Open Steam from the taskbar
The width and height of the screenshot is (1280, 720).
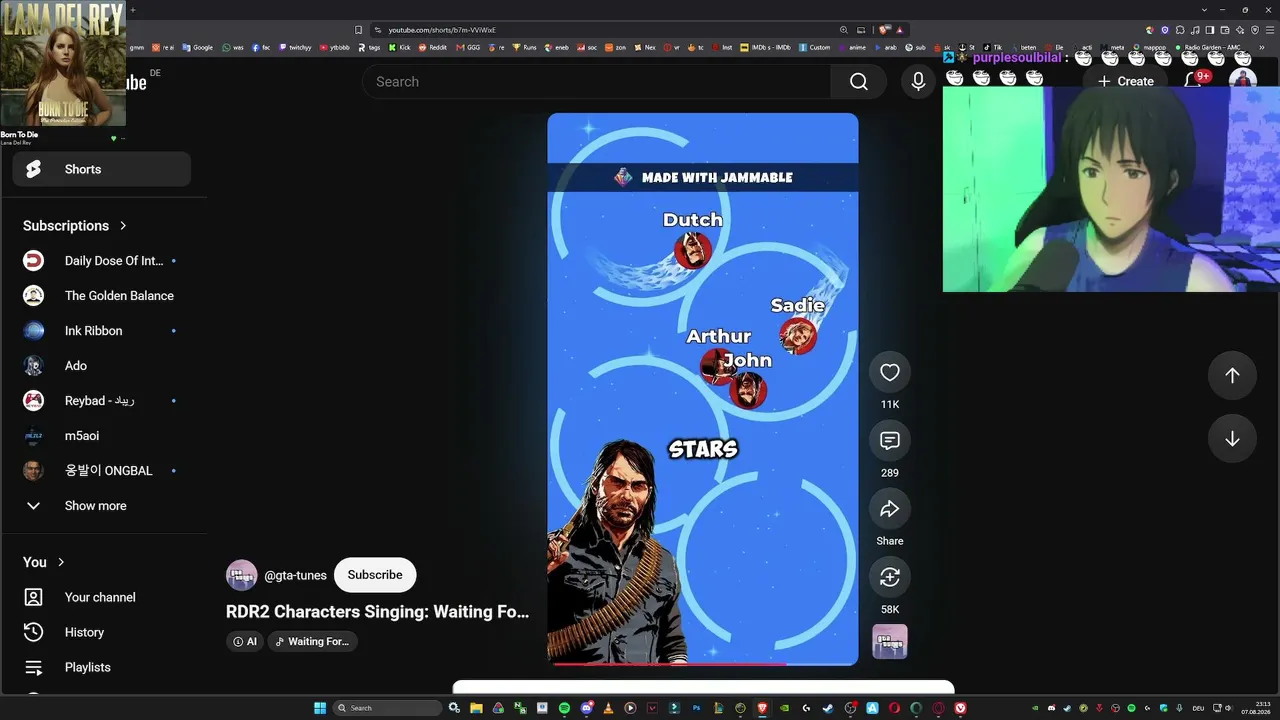point(828,708)
